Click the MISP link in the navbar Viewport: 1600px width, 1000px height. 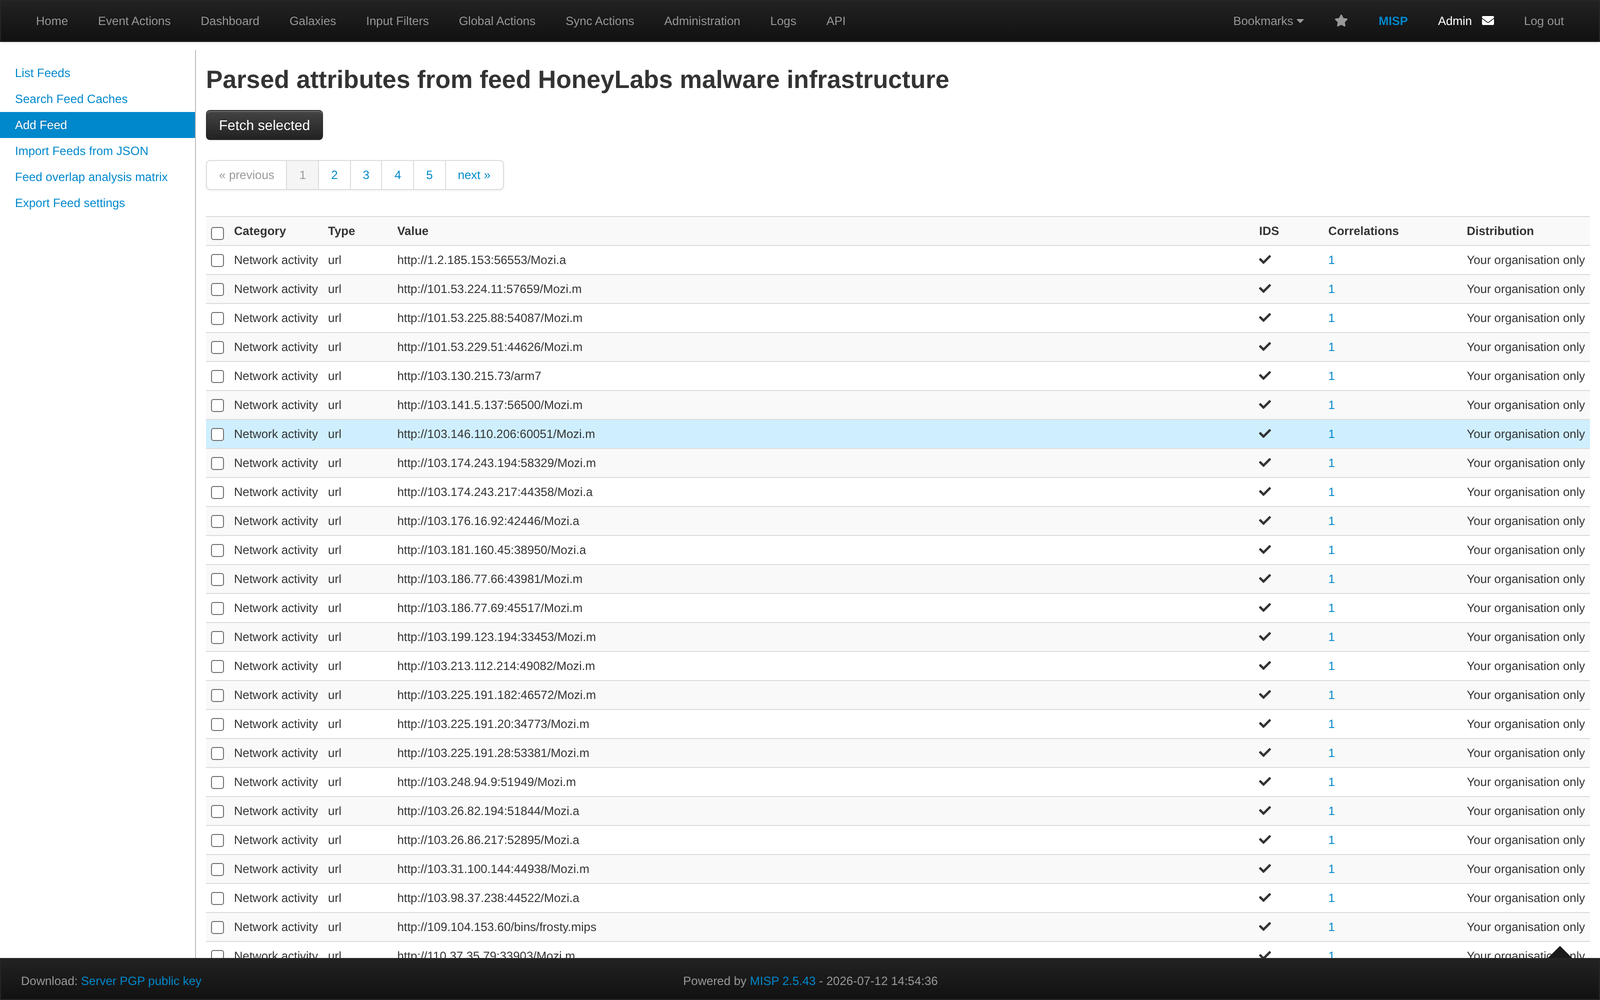coord(1393,21)
